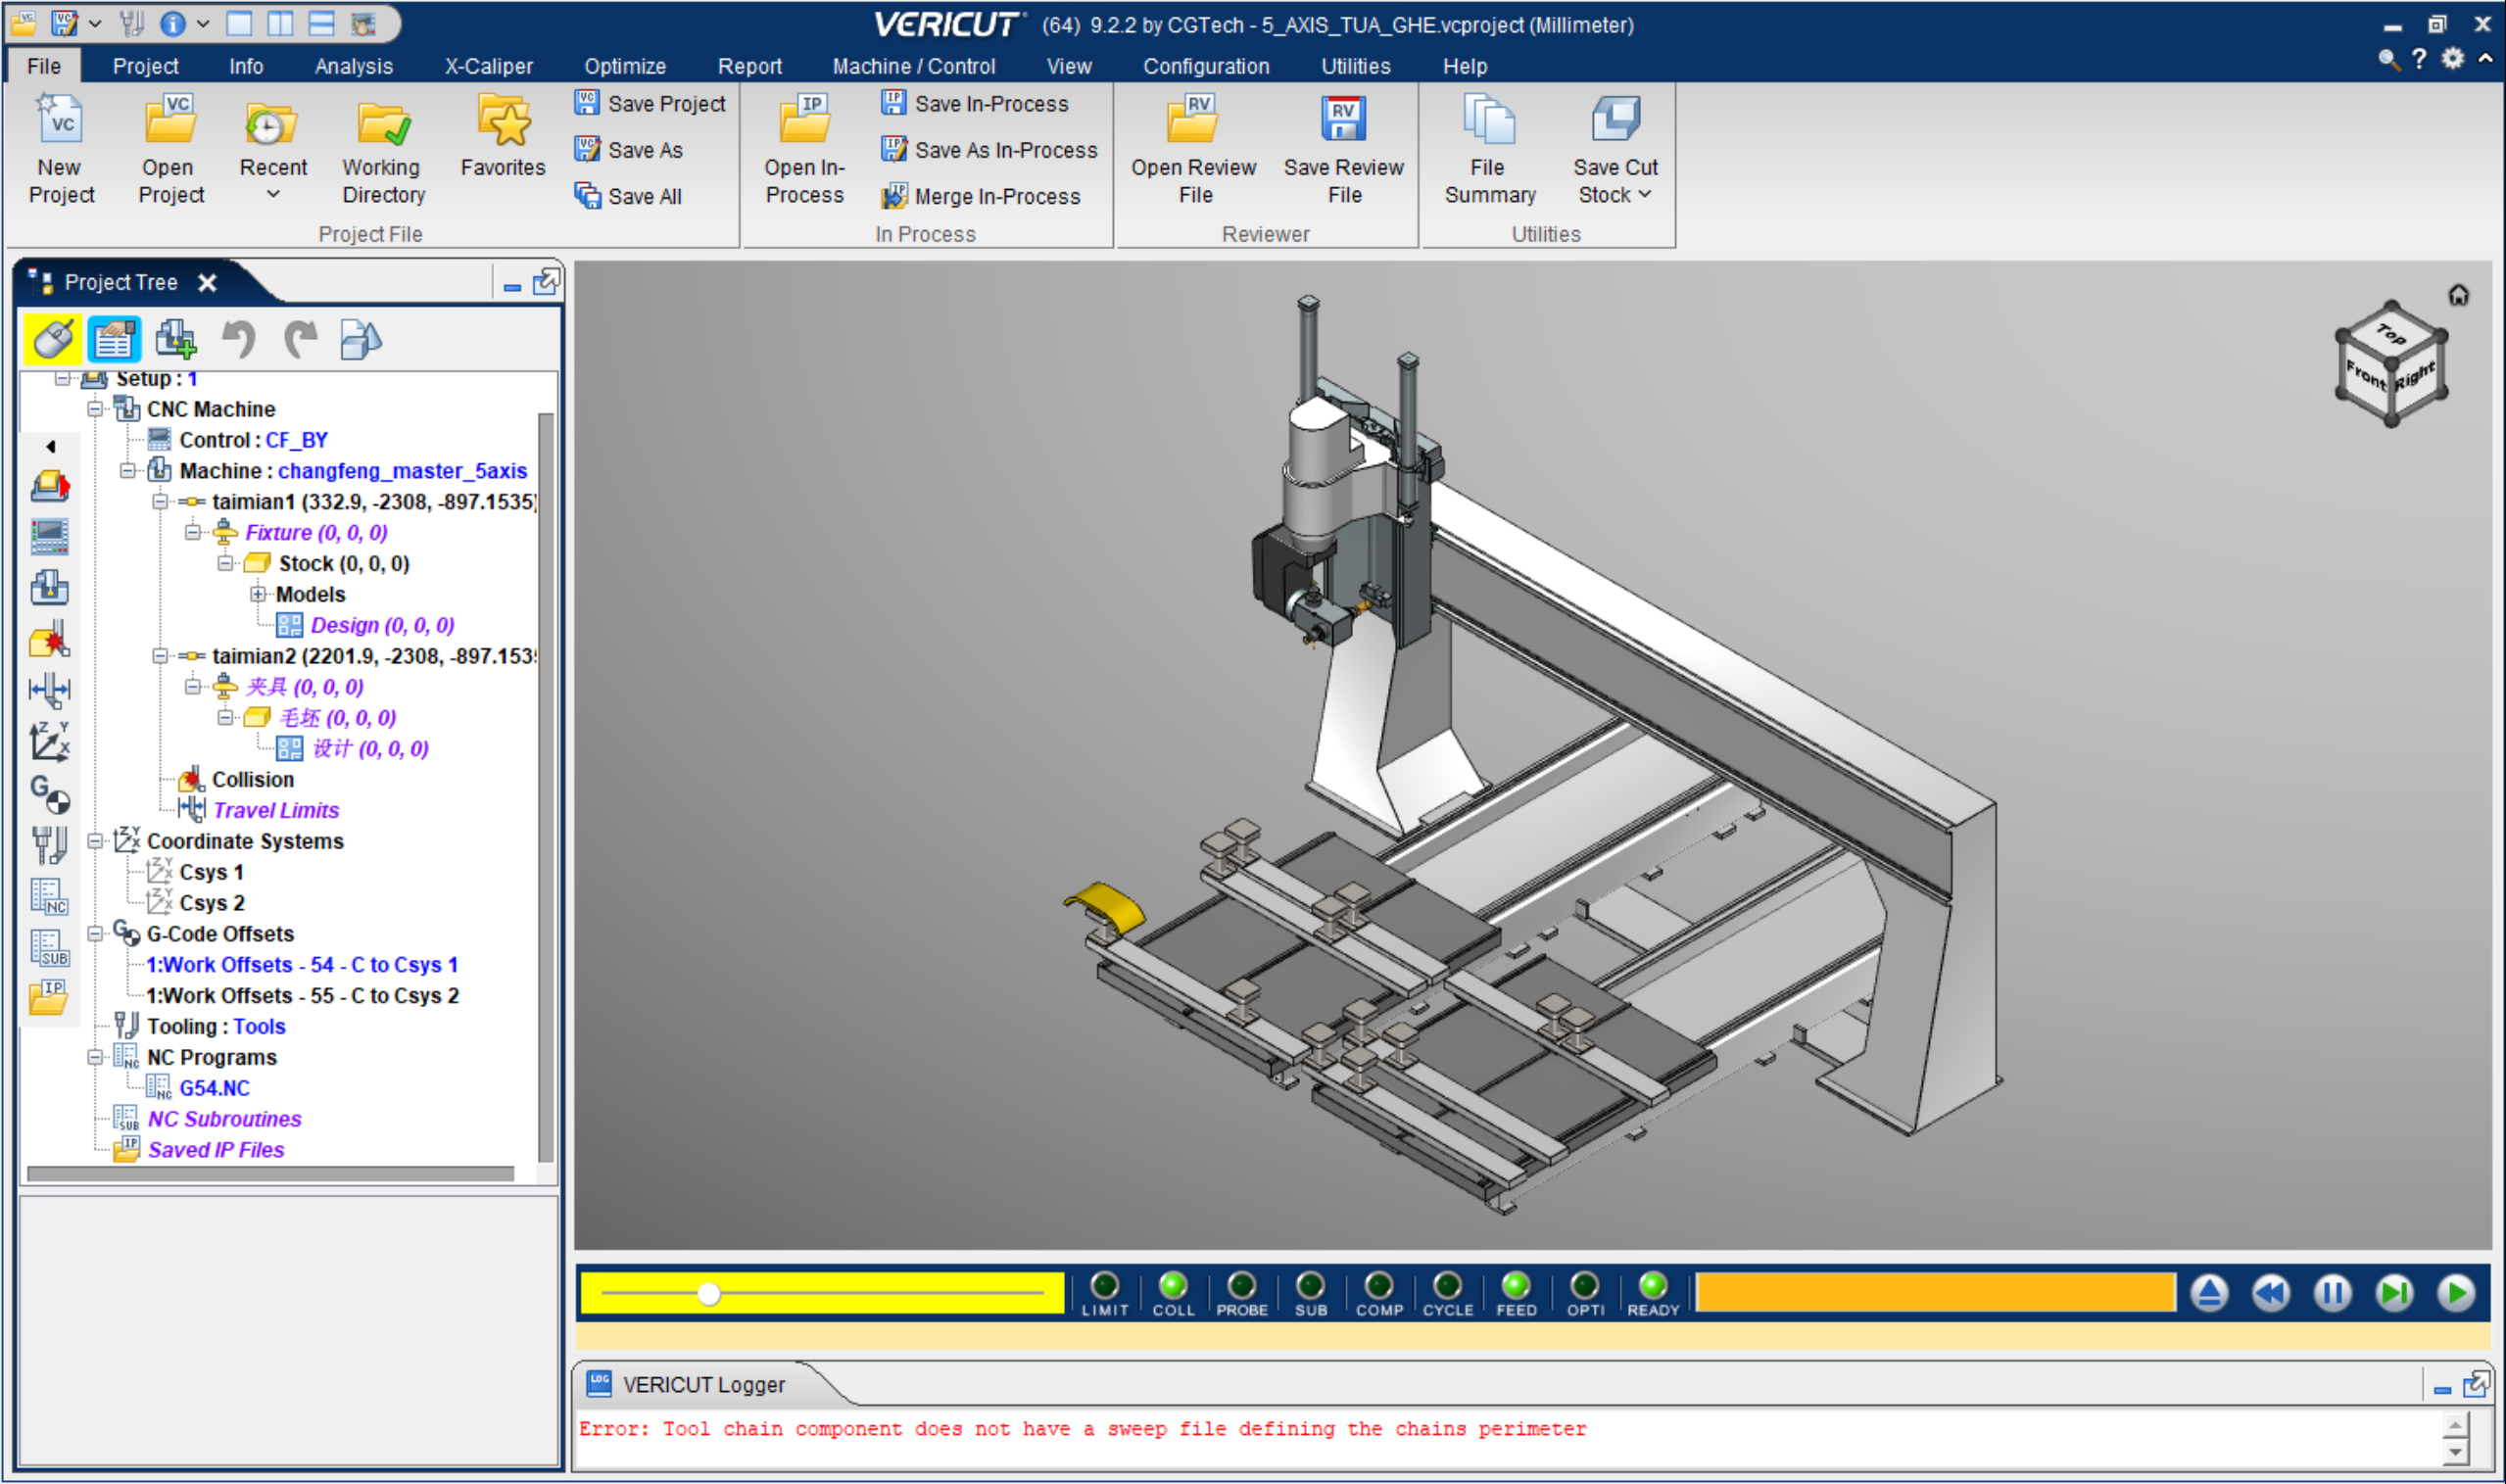The height and width of the screenshot is (1484, 2506).
Task: Select G54.NC in the project tree
Action: 214,1088
